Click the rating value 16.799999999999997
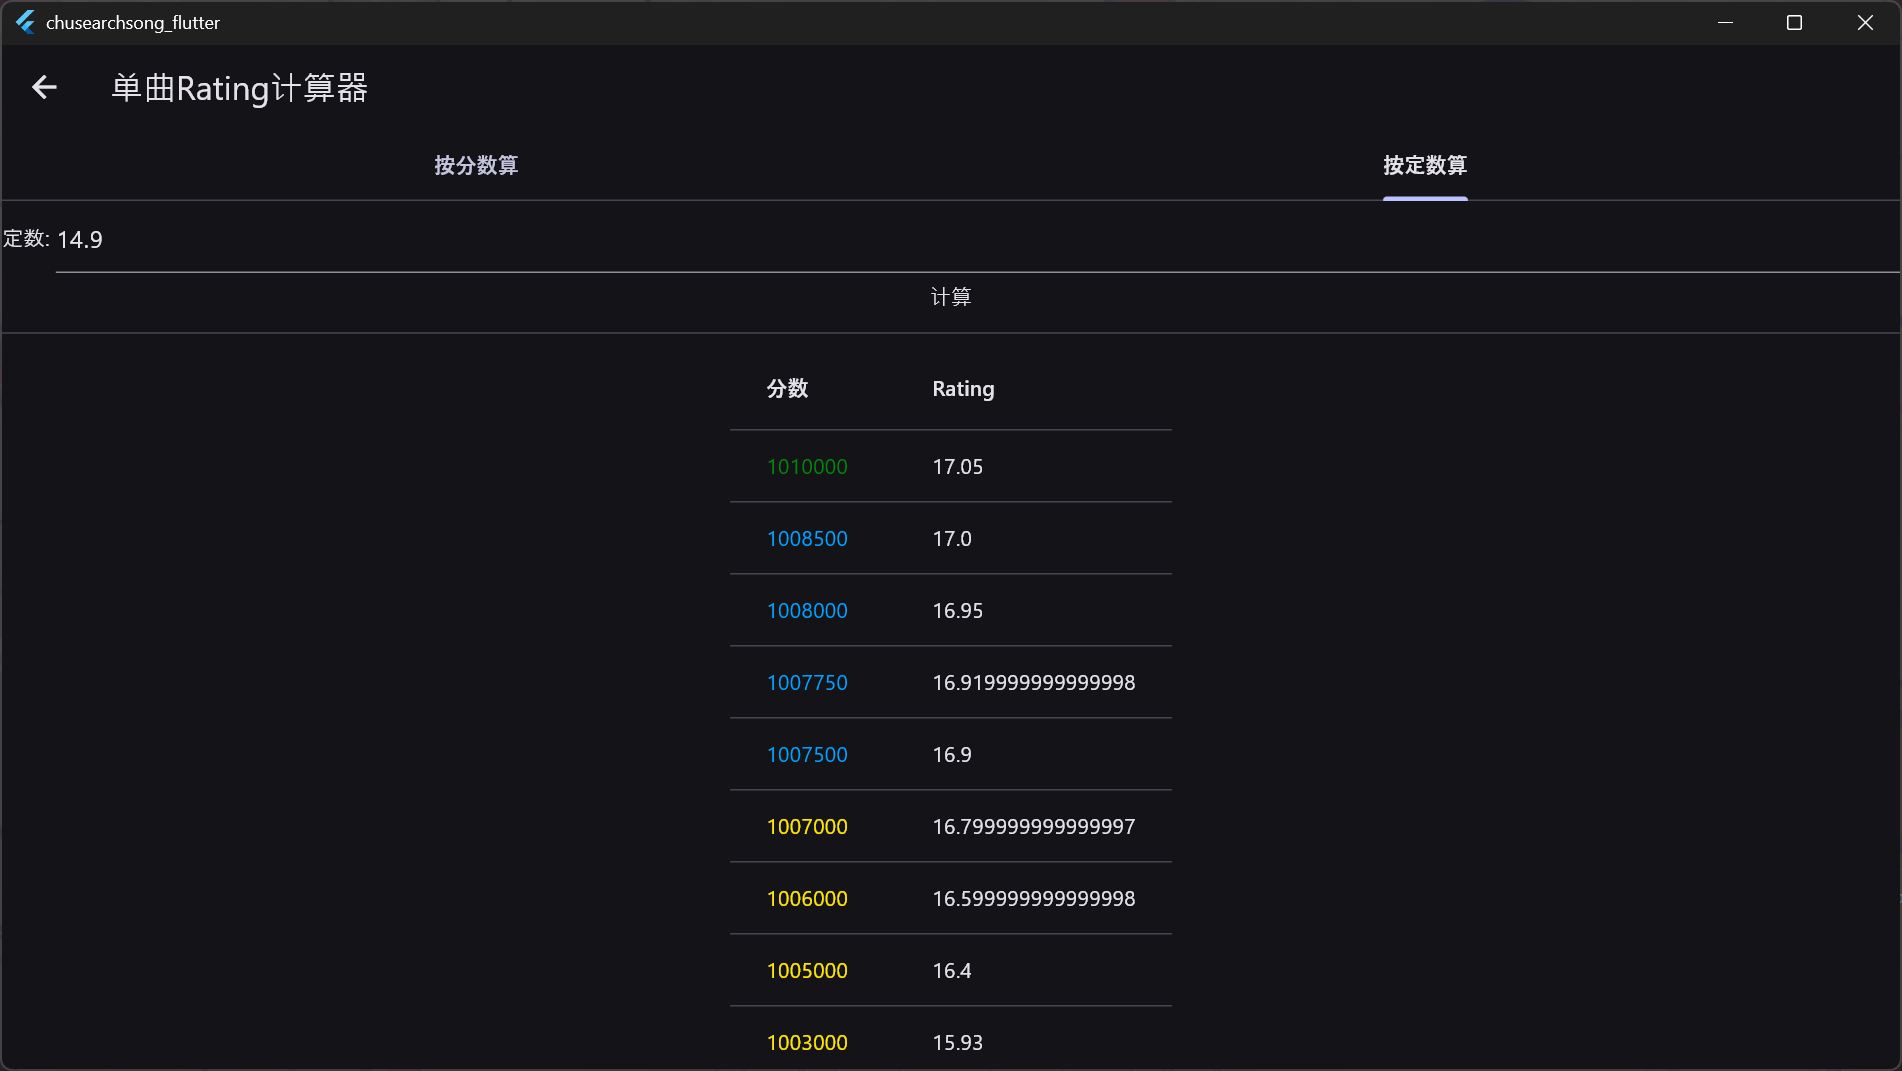The height and width of the screenshot is (1071, 1902). pos(1033,827)
